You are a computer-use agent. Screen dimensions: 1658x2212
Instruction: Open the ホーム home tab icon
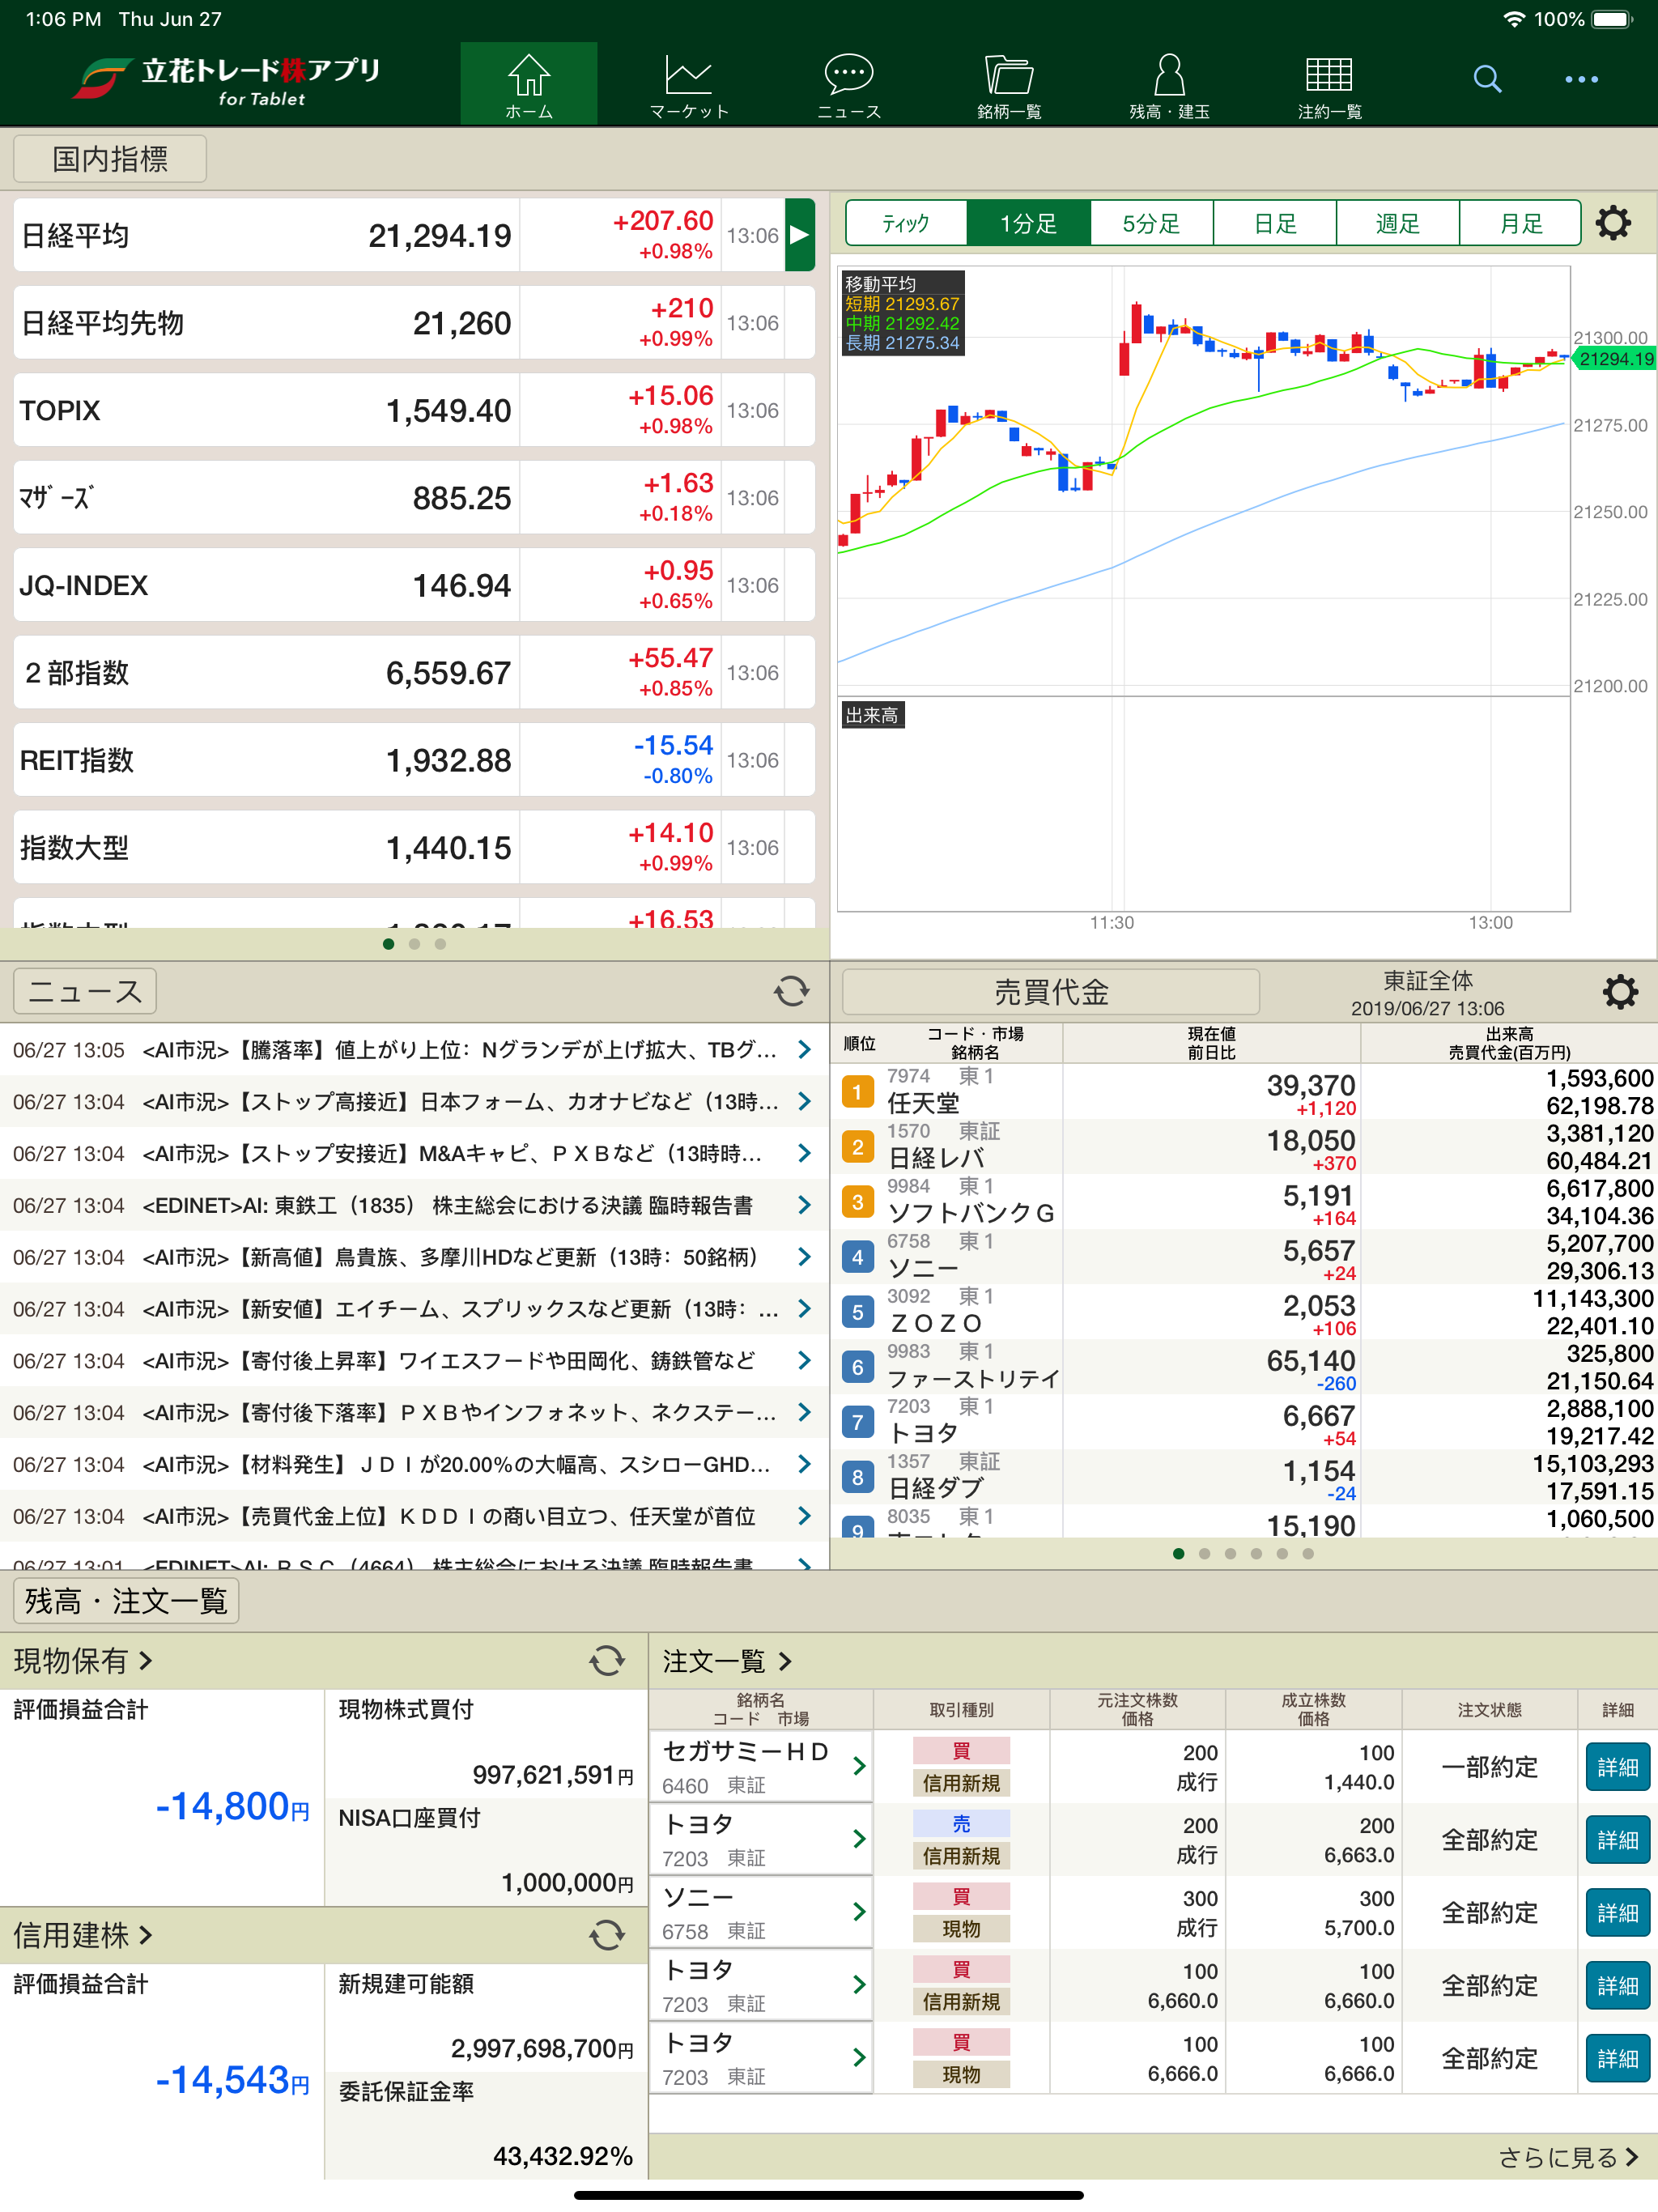[528, 84]
